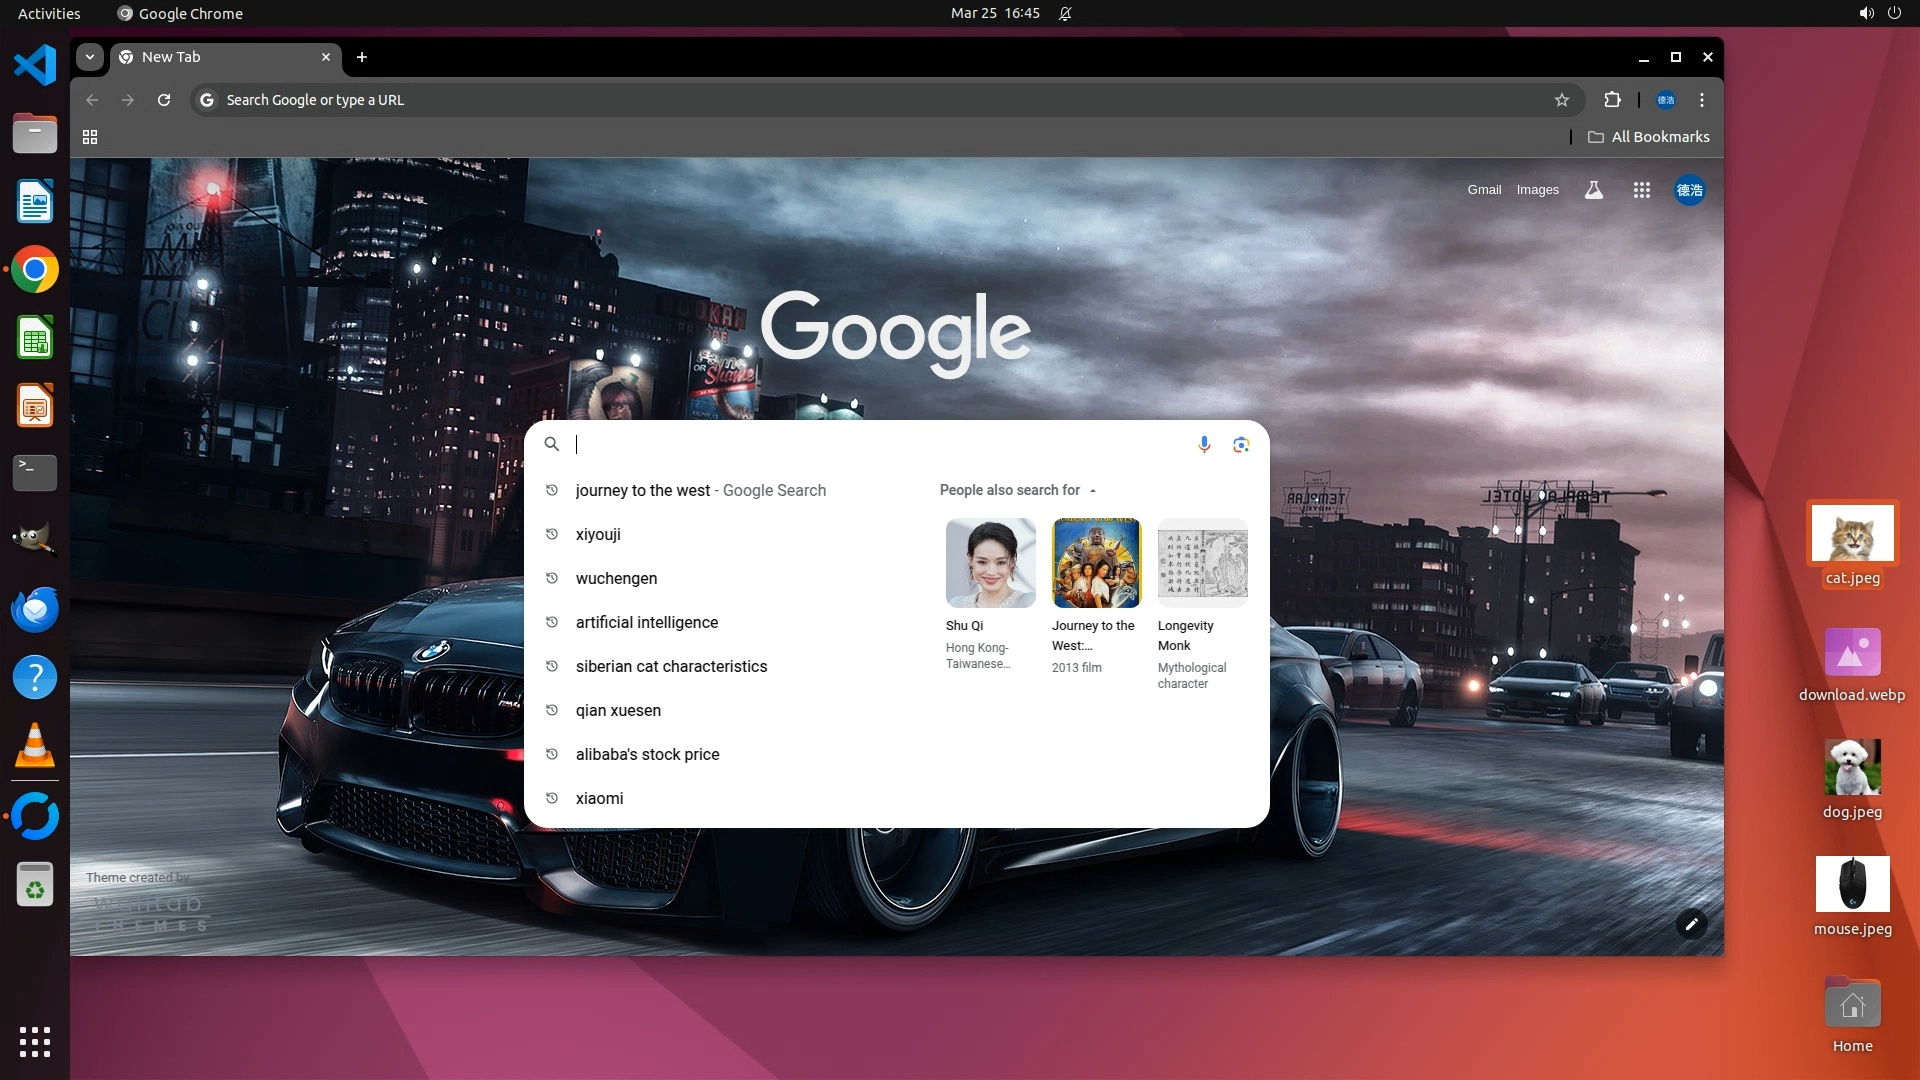This screenshot has height=1080, width=1920.
Task: Collapse the People also search for section
Action: tap(1093, 490)
